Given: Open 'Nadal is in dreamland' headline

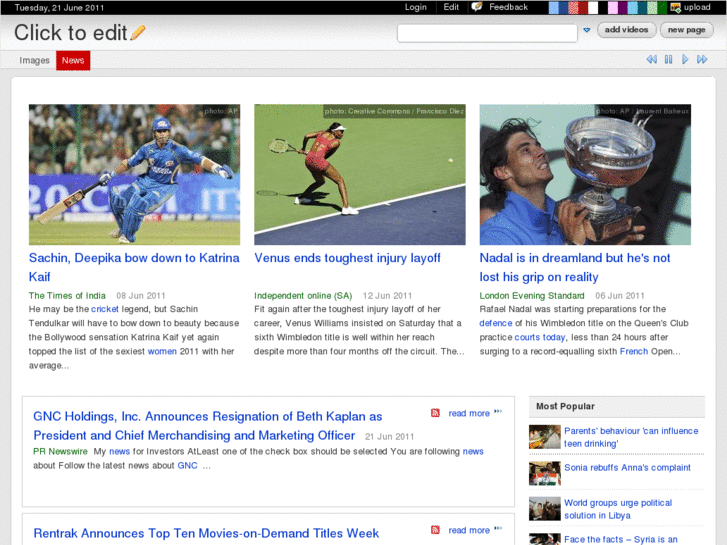Looking at the screenshot, I should tap(575, 267).
